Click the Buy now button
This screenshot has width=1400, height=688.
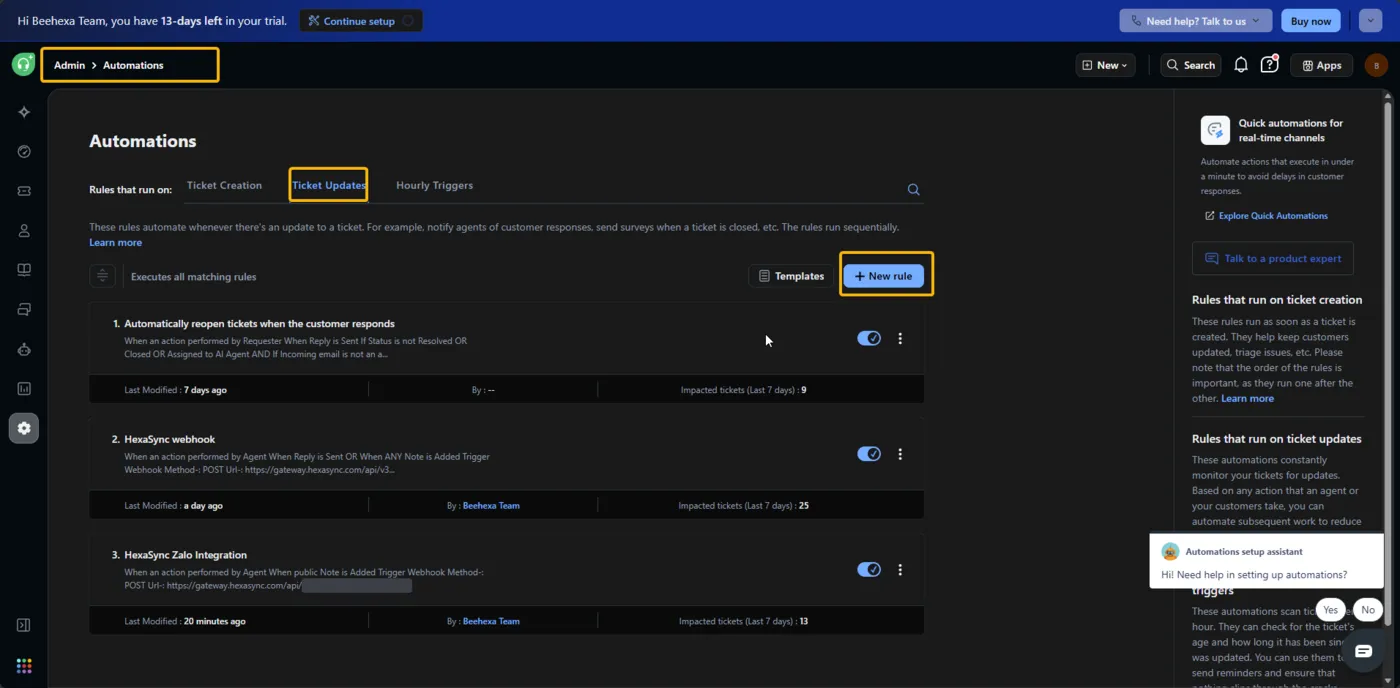tap(1311, 21)
